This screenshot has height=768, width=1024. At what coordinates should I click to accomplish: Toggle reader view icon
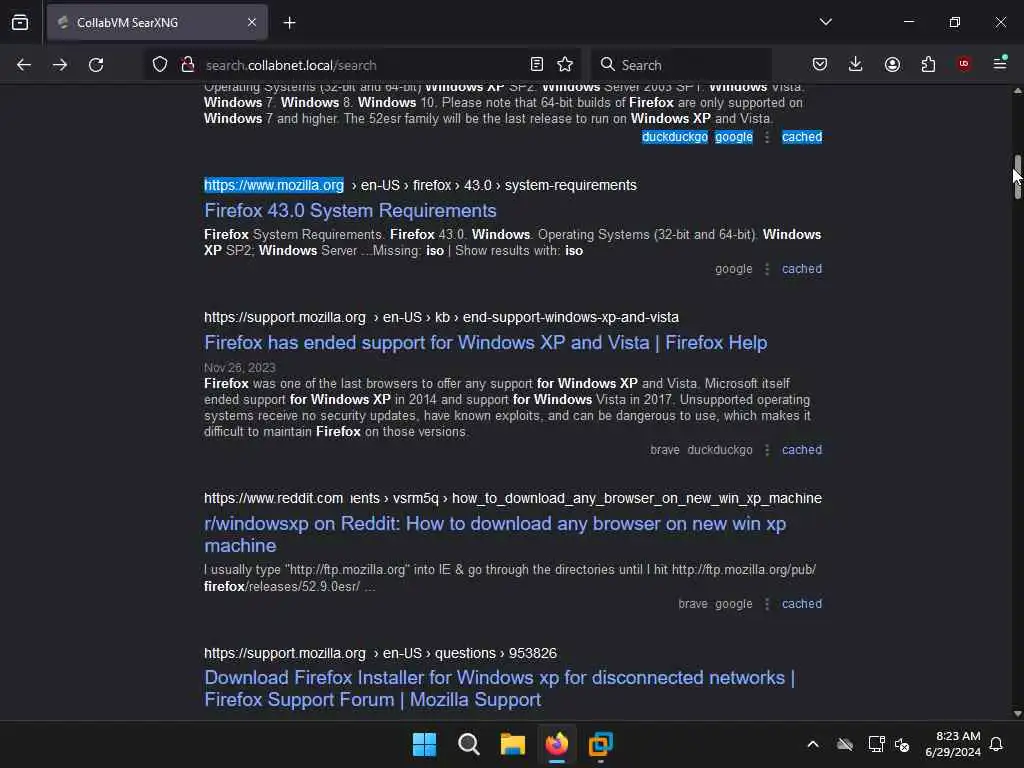pyautogui.click(x=537, y=64)
